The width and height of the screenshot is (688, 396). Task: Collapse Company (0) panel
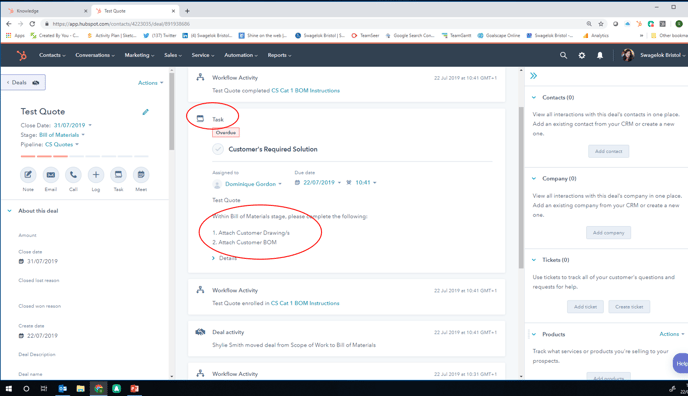tap(534, 178)
